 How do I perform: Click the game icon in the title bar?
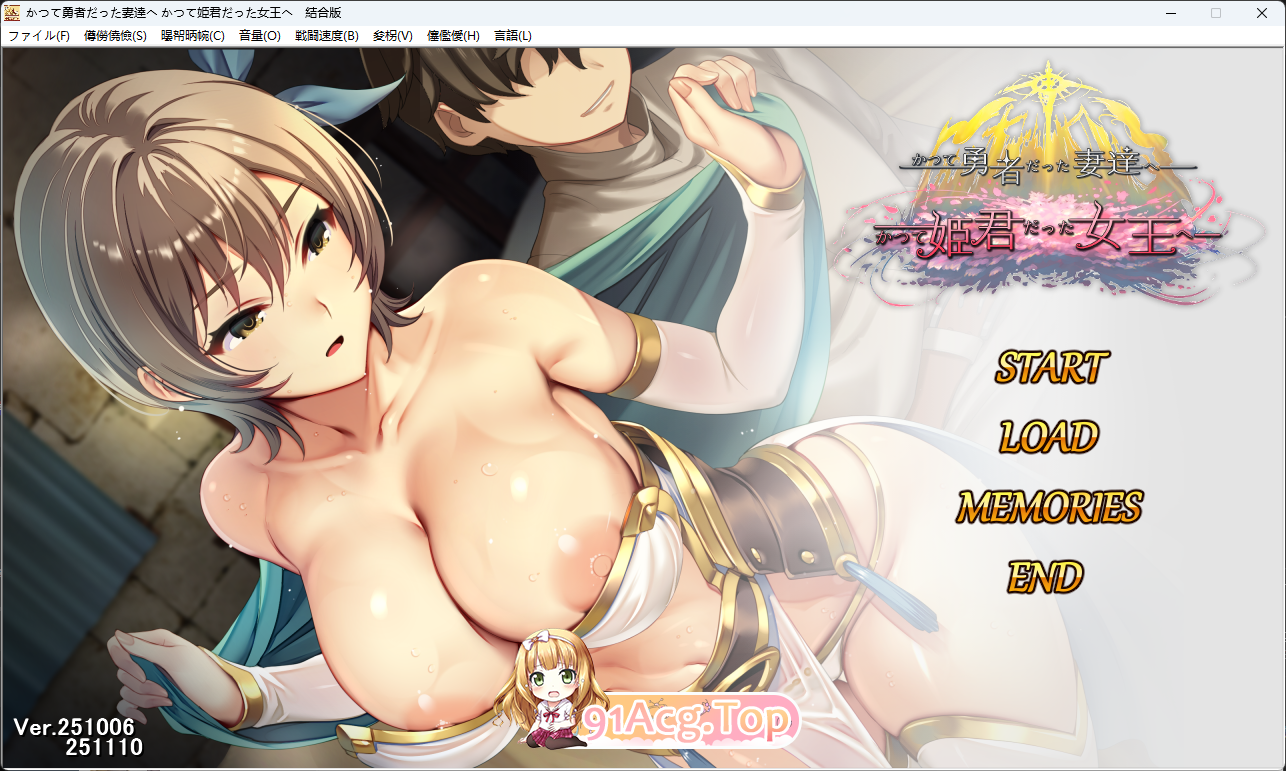click(12, 13)
